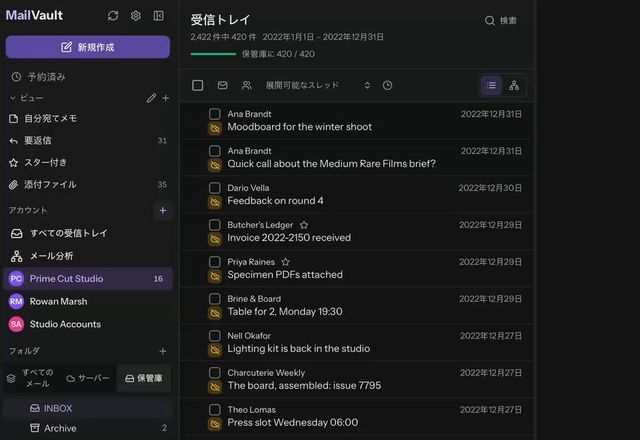Open Lighting kit is back in the studio
This screenshot has width=640, height=440.
click(357, 342)
